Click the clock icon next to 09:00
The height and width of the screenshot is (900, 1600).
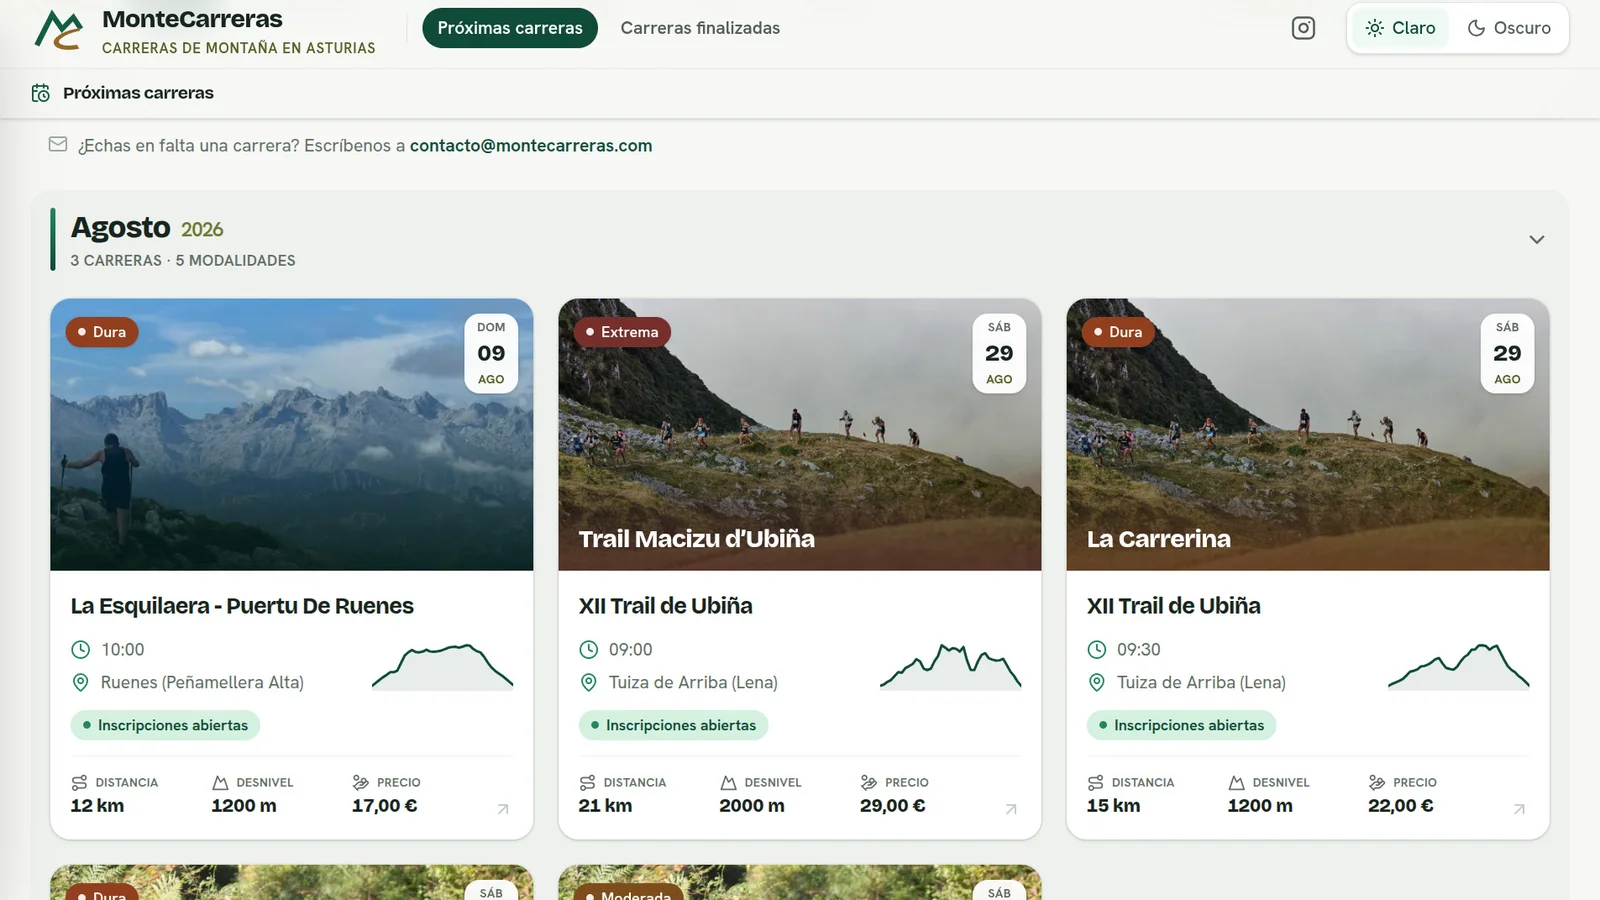[589, 650]
